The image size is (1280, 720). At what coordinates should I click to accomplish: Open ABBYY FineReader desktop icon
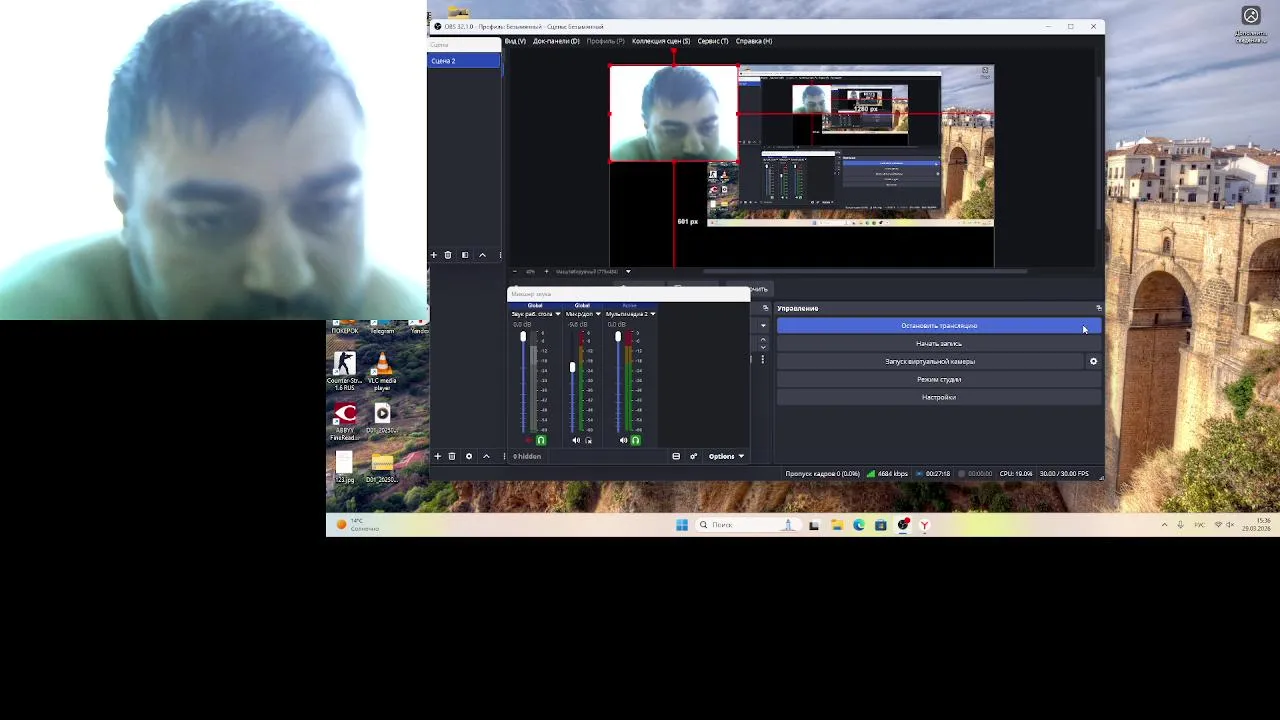click(344, 421)
